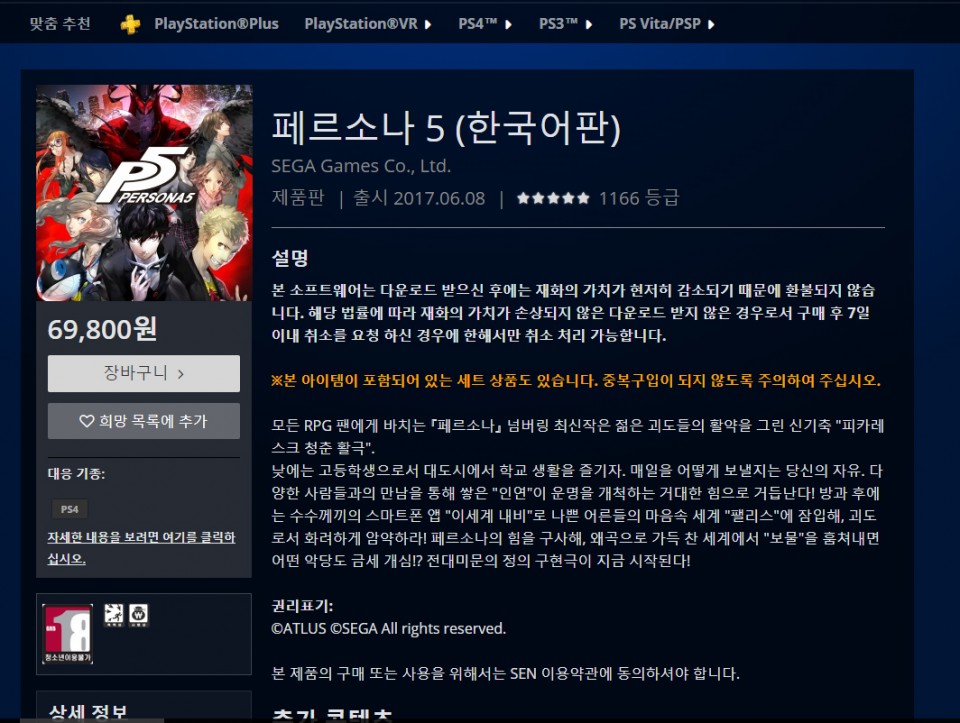Click the SEN 이용약관 agreement sentence
The width and height of the screenshot is (960, 723).
click(x=506, y=673)
